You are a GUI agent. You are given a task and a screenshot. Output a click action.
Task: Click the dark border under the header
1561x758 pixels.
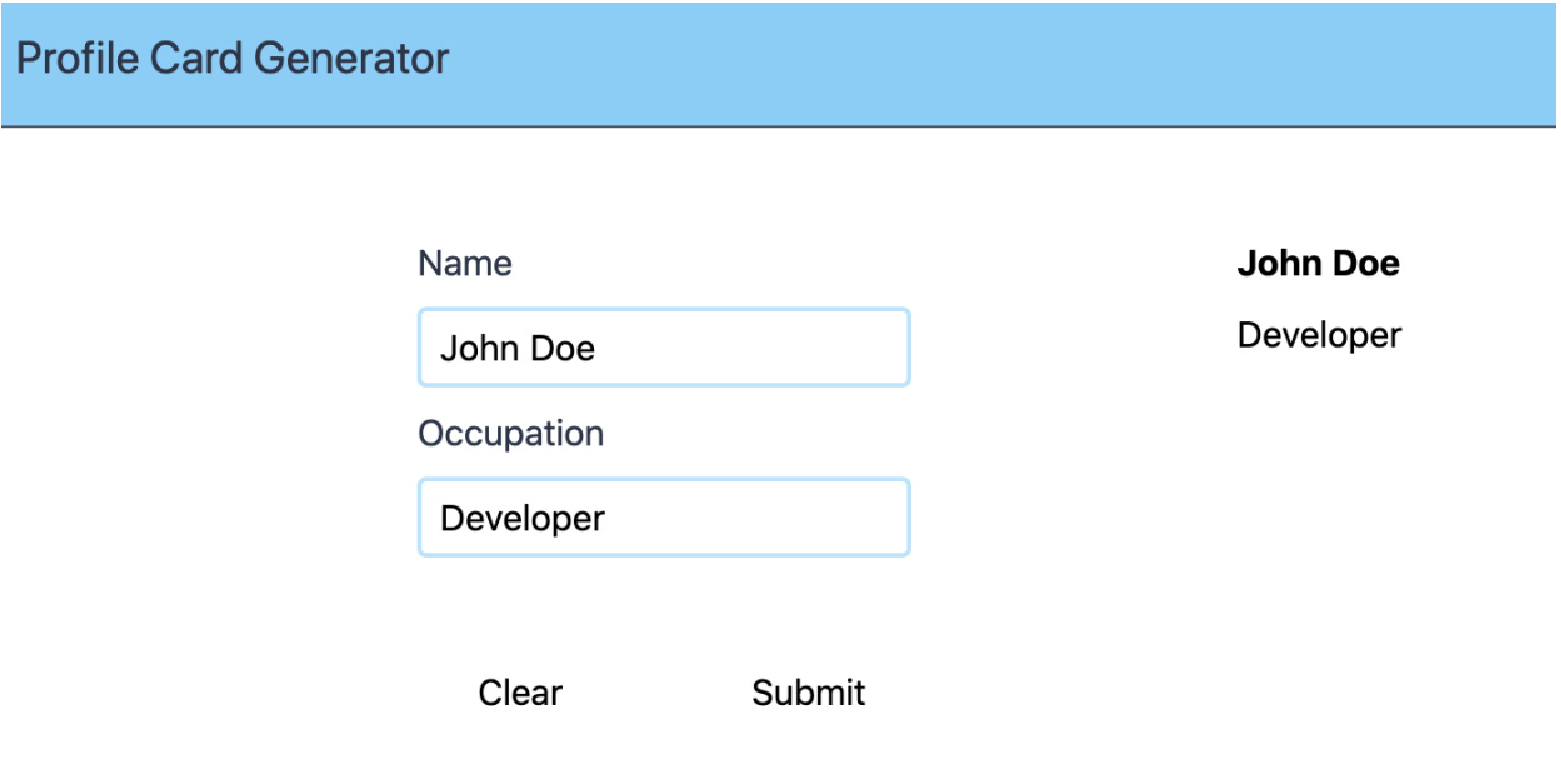pyautogui.click(x=780, y=127)
